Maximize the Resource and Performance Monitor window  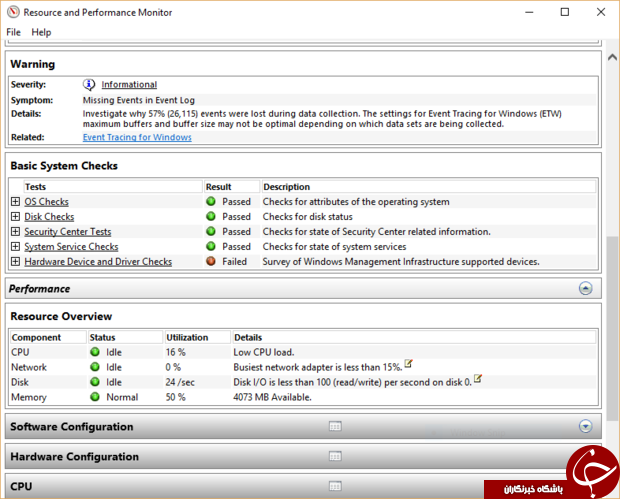(x=565, y=12)
